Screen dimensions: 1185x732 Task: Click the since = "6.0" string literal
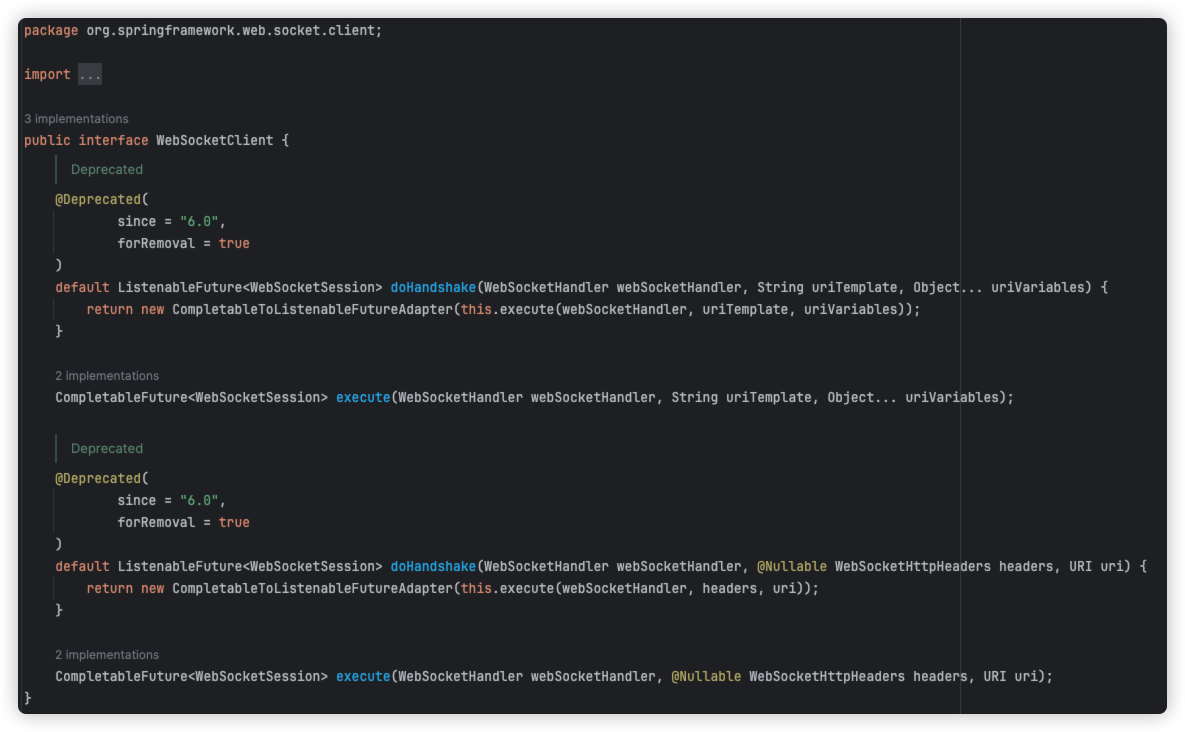(170, 221)
